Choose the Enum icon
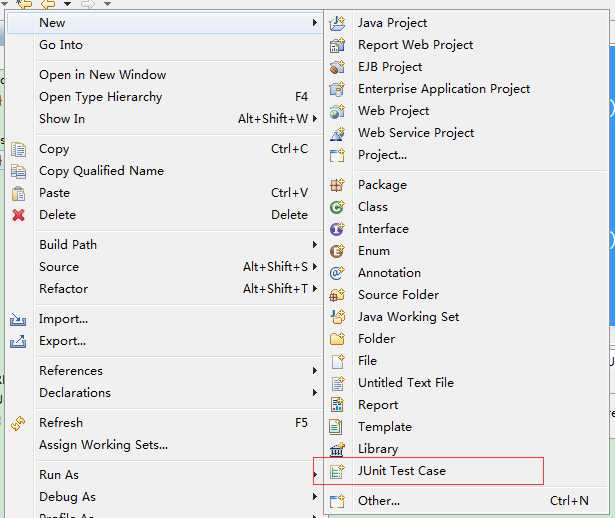This screenshot has height=518, width=615. [x=337, y=251]
